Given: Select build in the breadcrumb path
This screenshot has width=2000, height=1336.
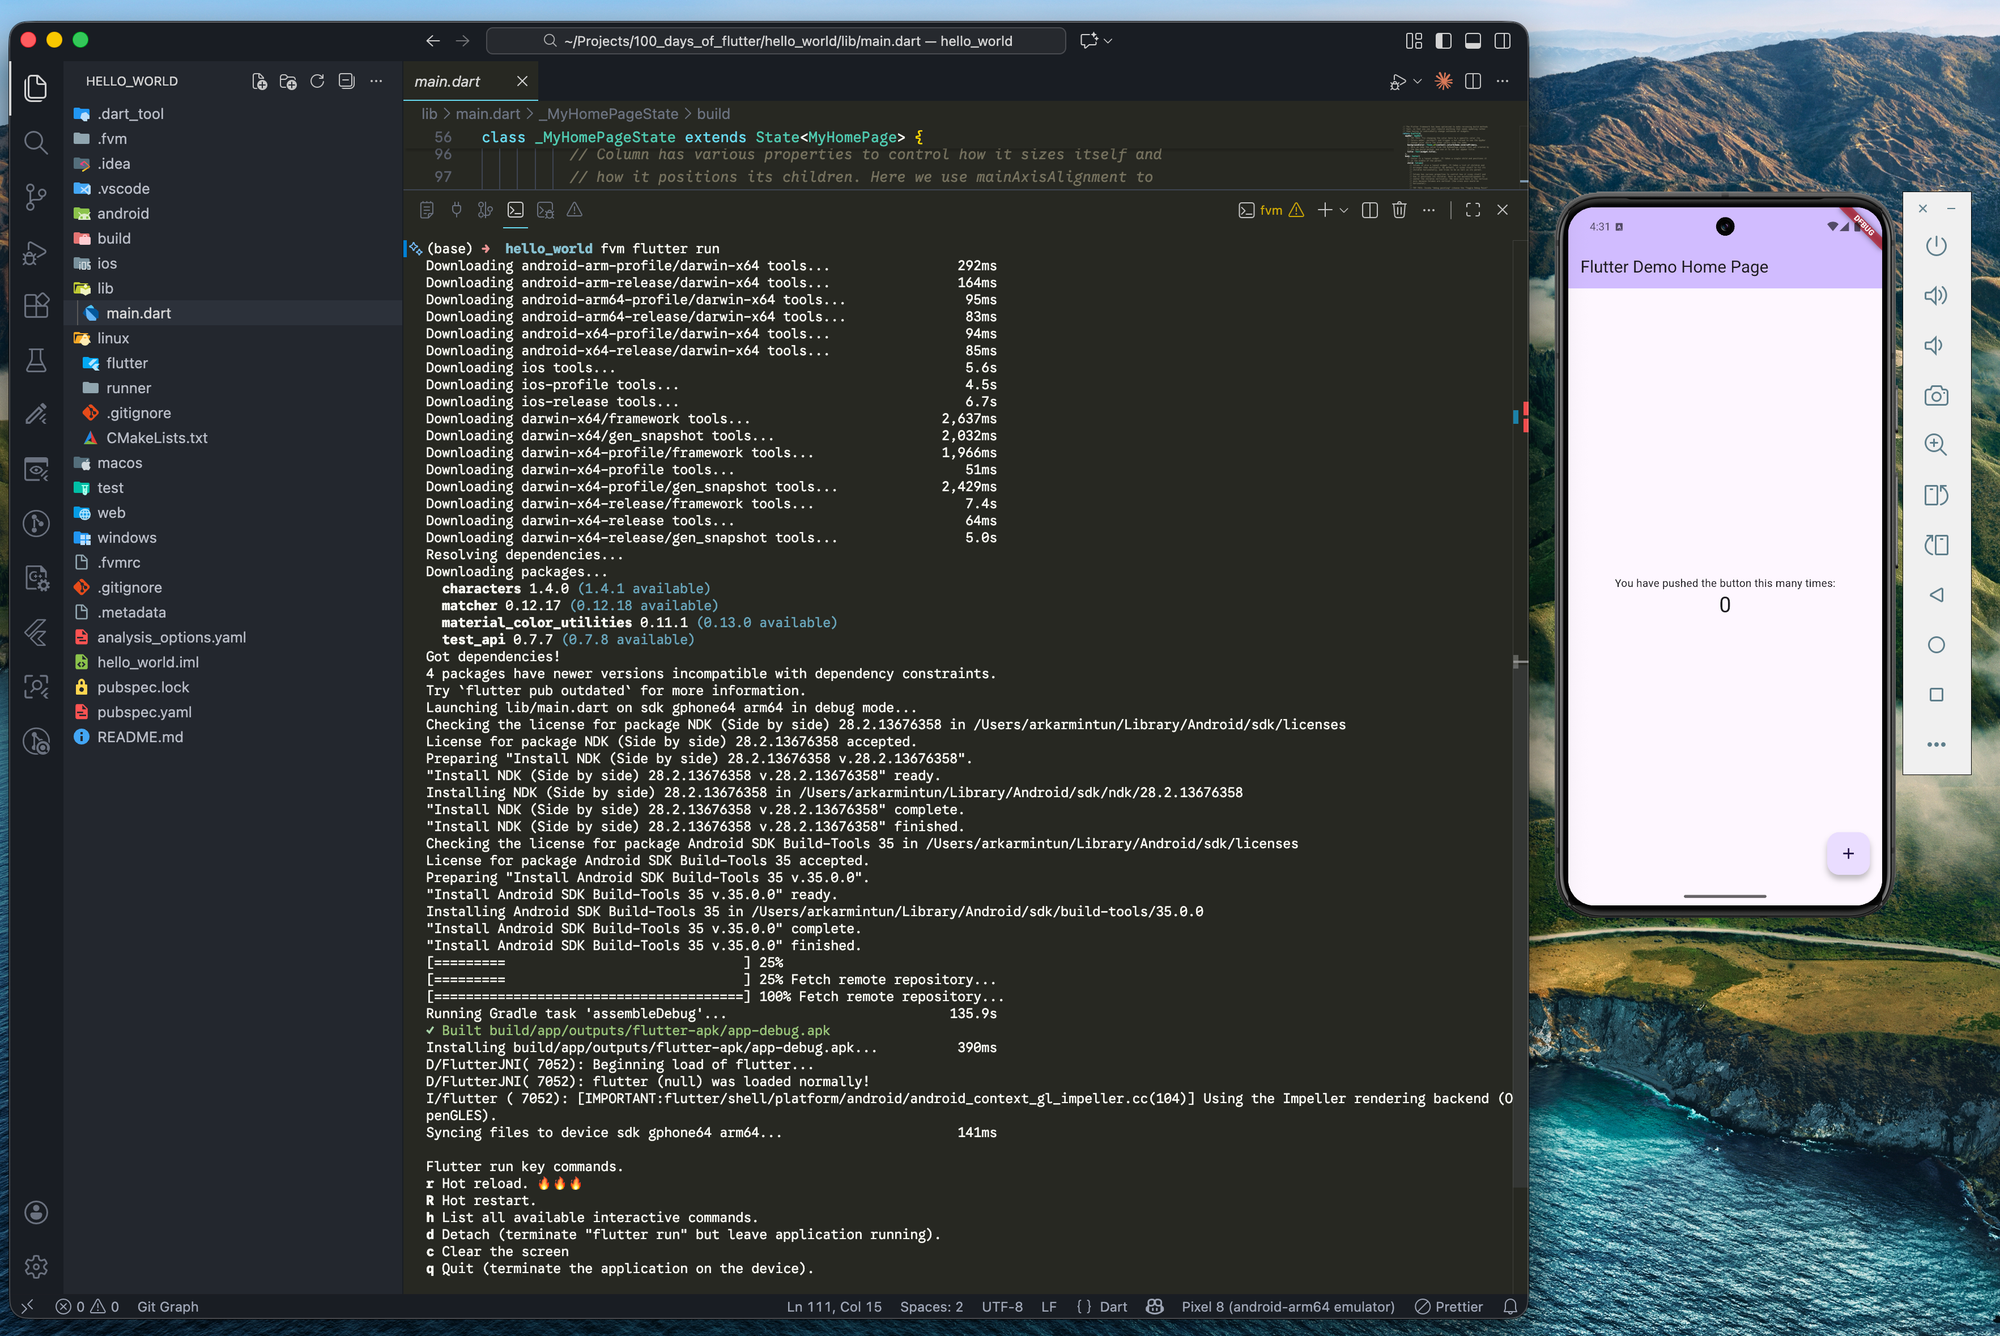Looking at the screenshot, I should pyautogui.click(x=713, y=114).
